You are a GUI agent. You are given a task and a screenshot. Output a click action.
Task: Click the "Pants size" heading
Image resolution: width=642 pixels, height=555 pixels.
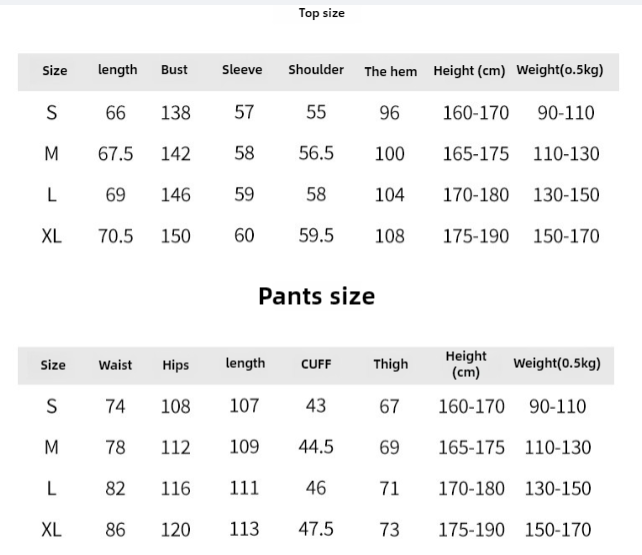(316, 296)
